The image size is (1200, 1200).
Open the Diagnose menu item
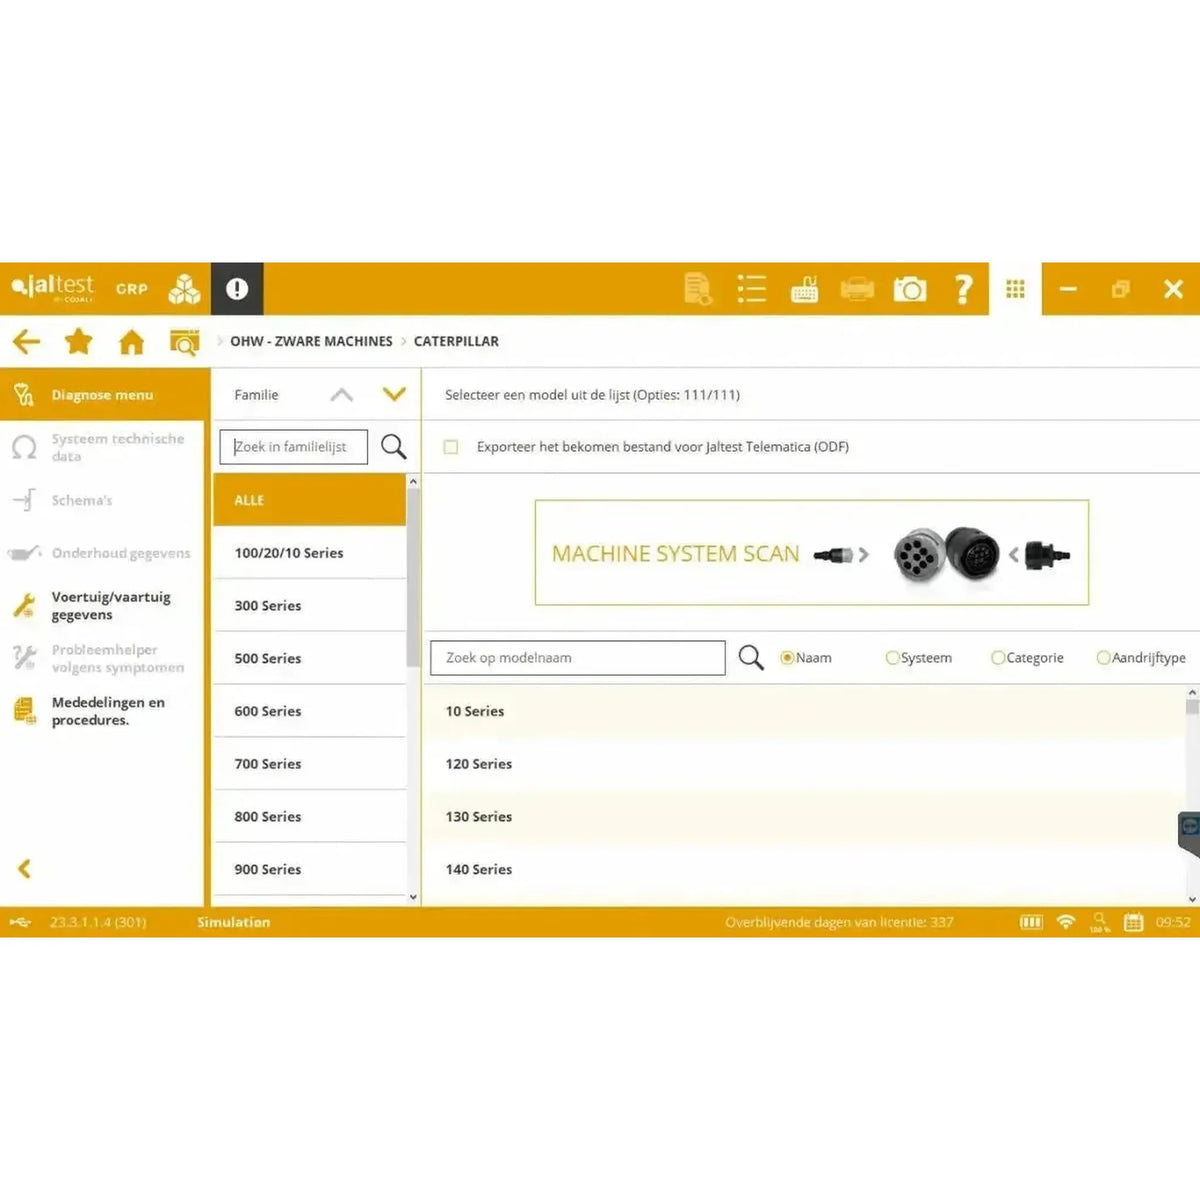[105, 395]
